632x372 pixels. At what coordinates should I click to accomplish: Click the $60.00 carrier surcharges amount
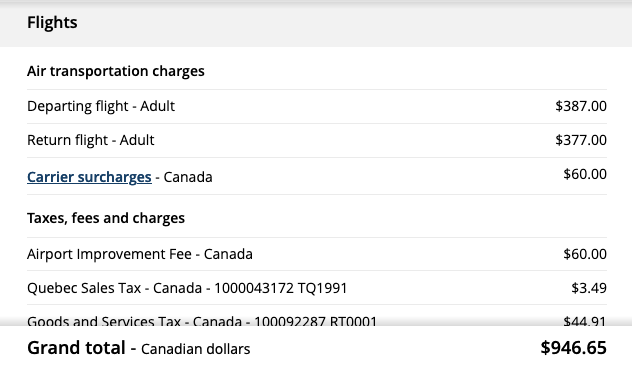(585, 174)
